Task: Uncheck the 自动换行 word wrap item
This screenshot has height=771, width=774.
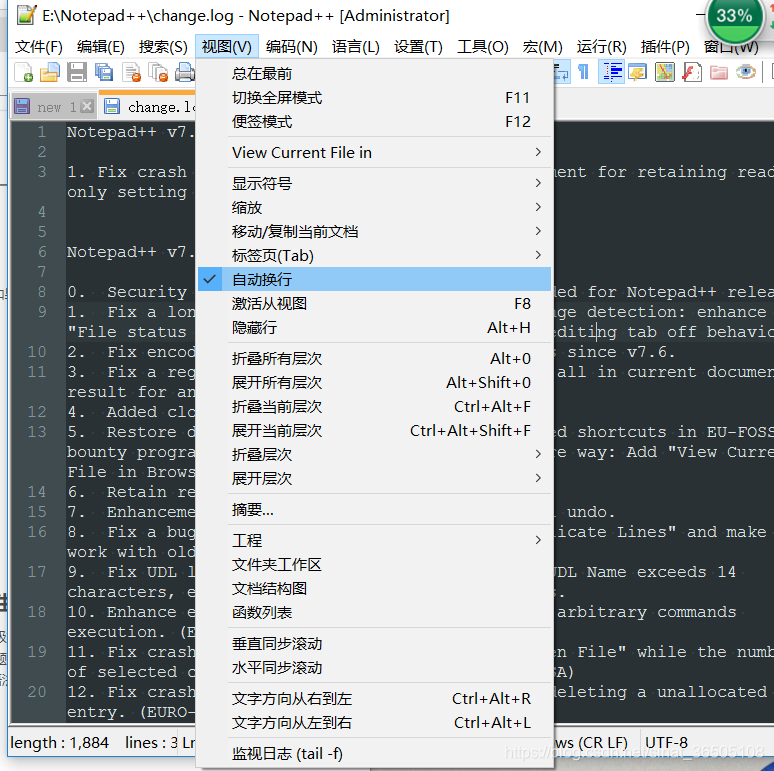Action: [x=374, y=279]
